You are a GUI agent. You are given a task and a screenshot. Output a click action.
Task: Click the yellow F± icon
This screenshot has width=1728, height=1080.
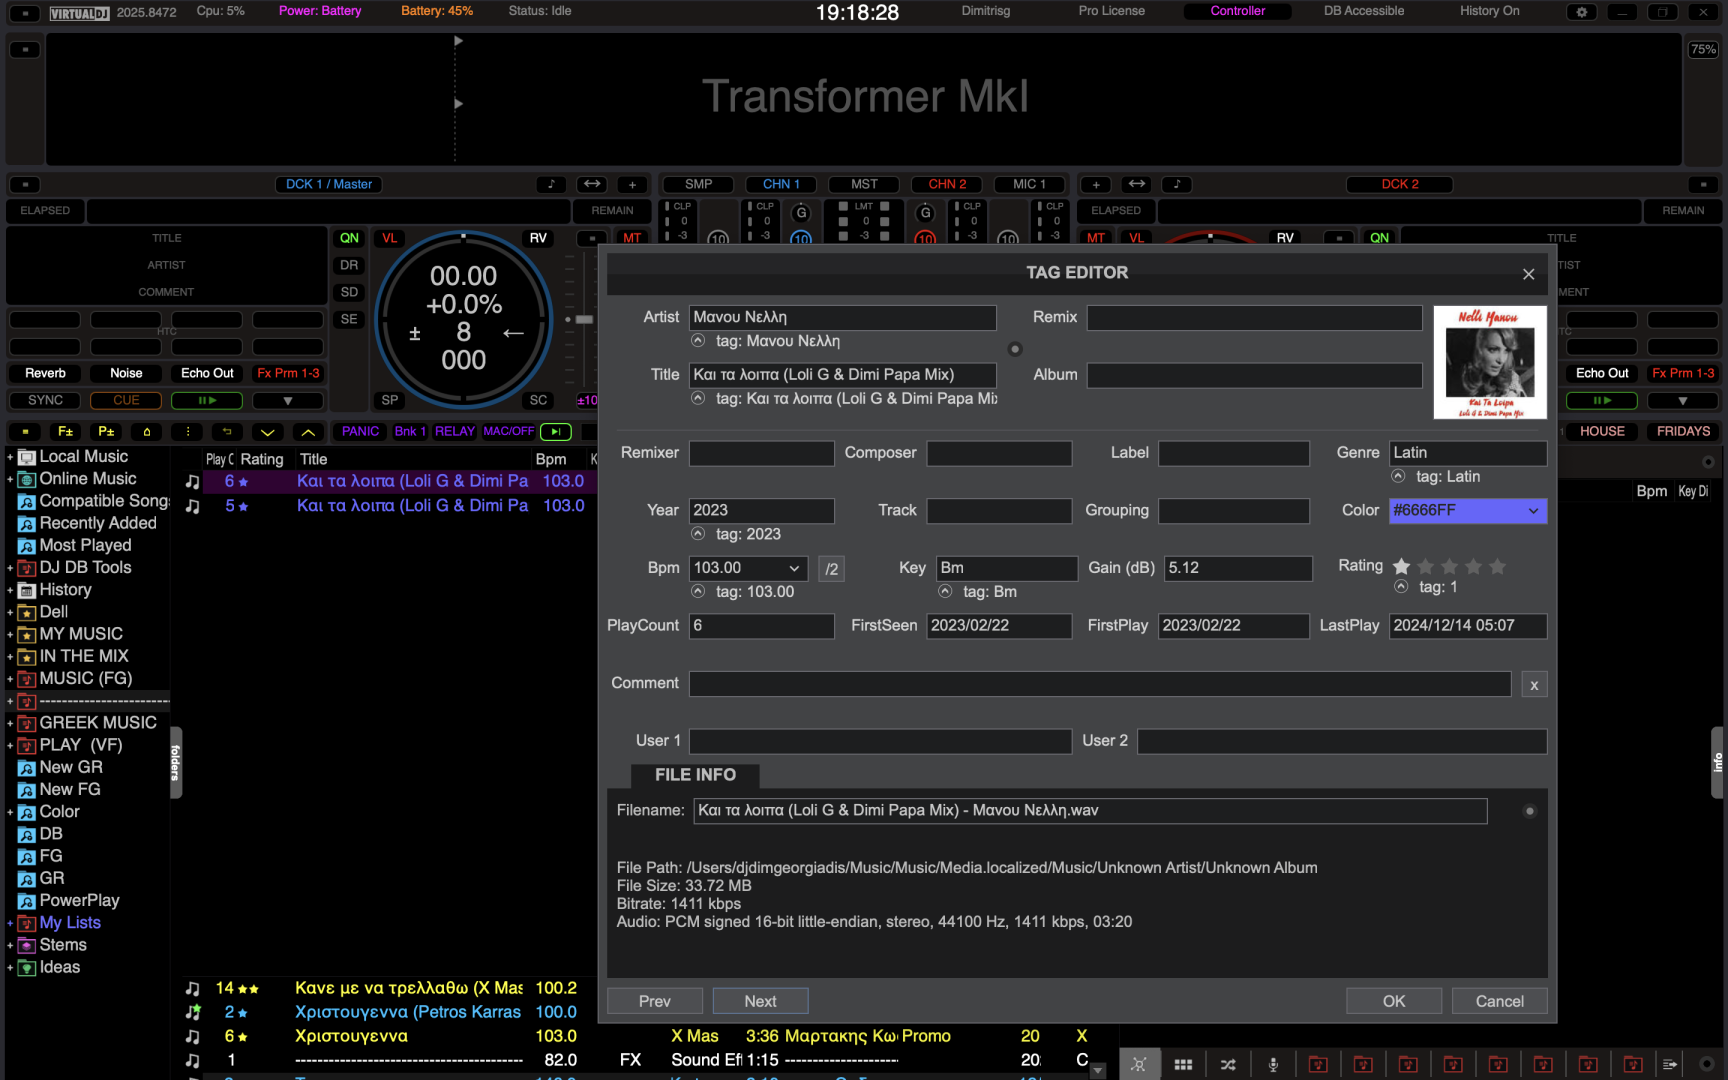pyautogui.click(x=65, y=432)
